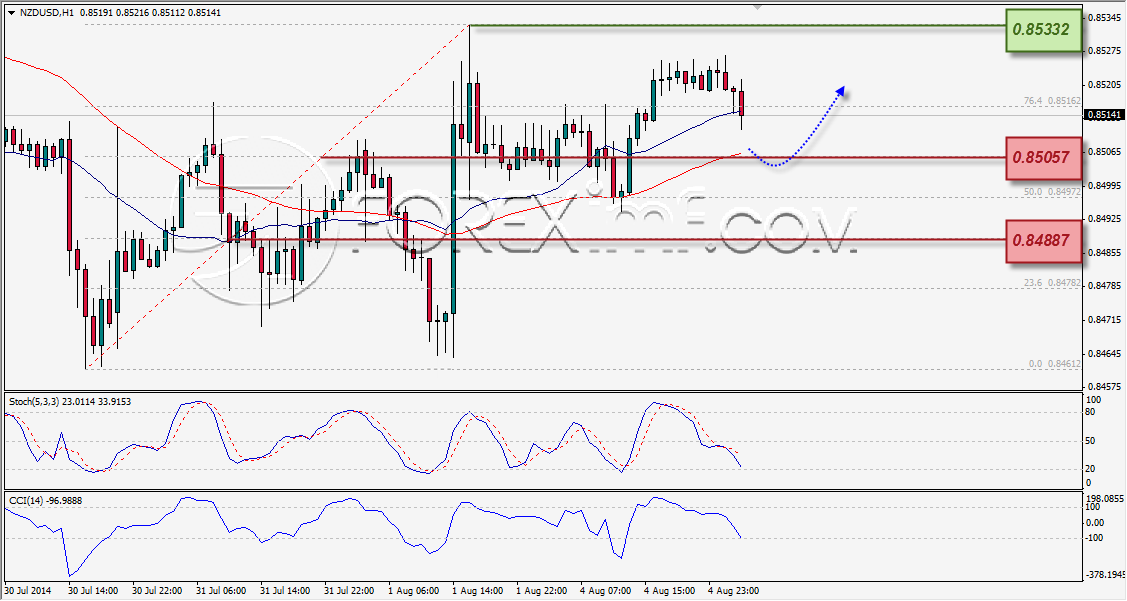
Task: Click the 0.84925 price scale value
Action: click(x=1103, y=218)
